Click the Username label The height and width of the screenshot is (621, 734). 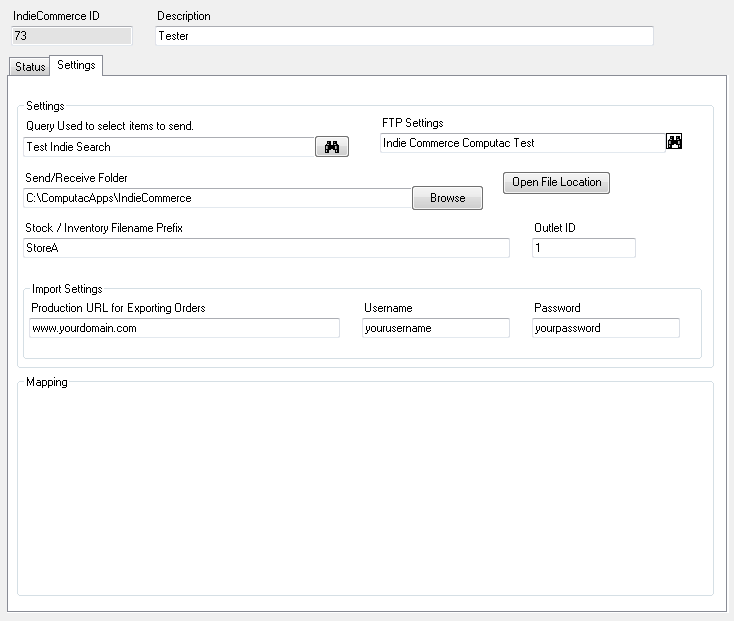click(x=388, y=308)
